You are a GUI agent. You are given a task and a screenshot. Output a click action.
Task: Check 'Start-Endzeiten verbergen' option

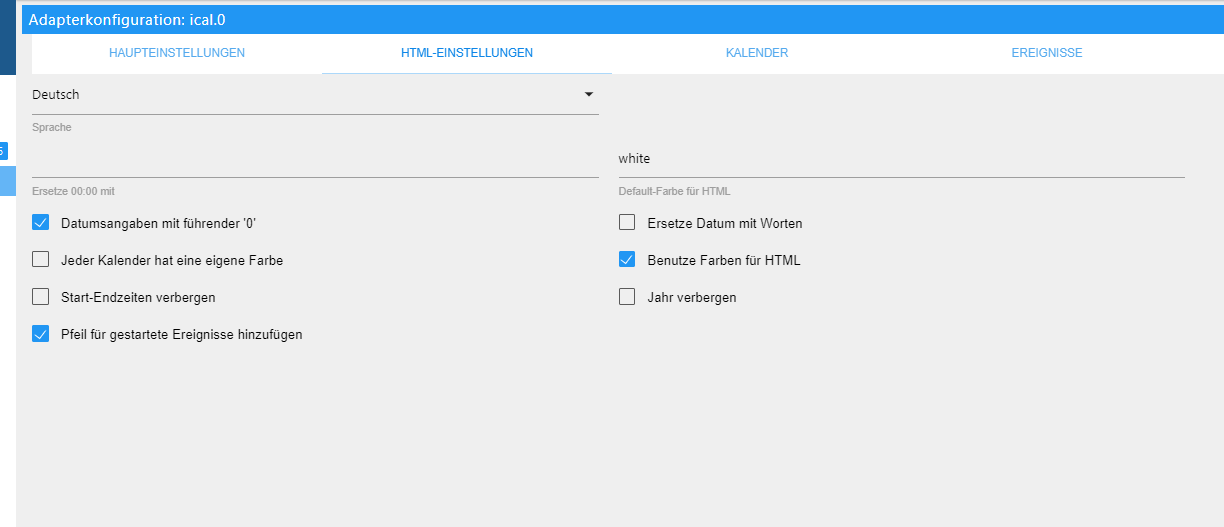point(41,297)
